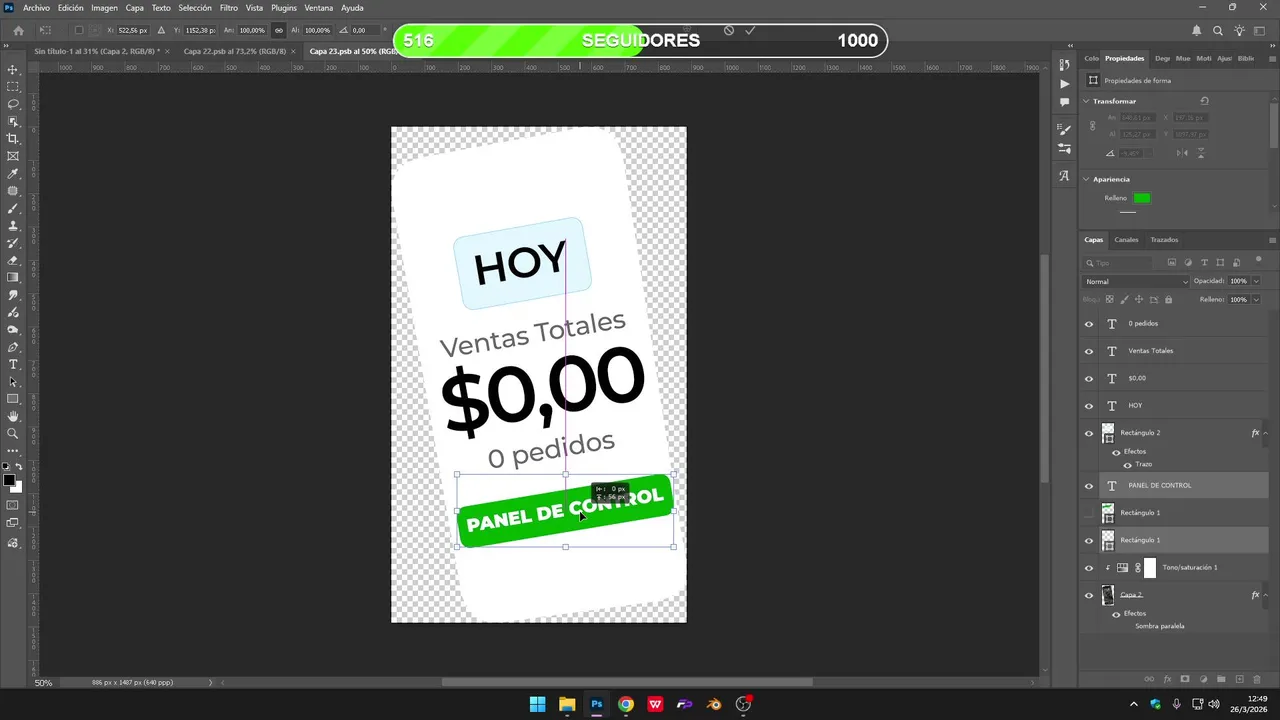Open the Archivo menu

pyautogui.click(x=36, y=8)
